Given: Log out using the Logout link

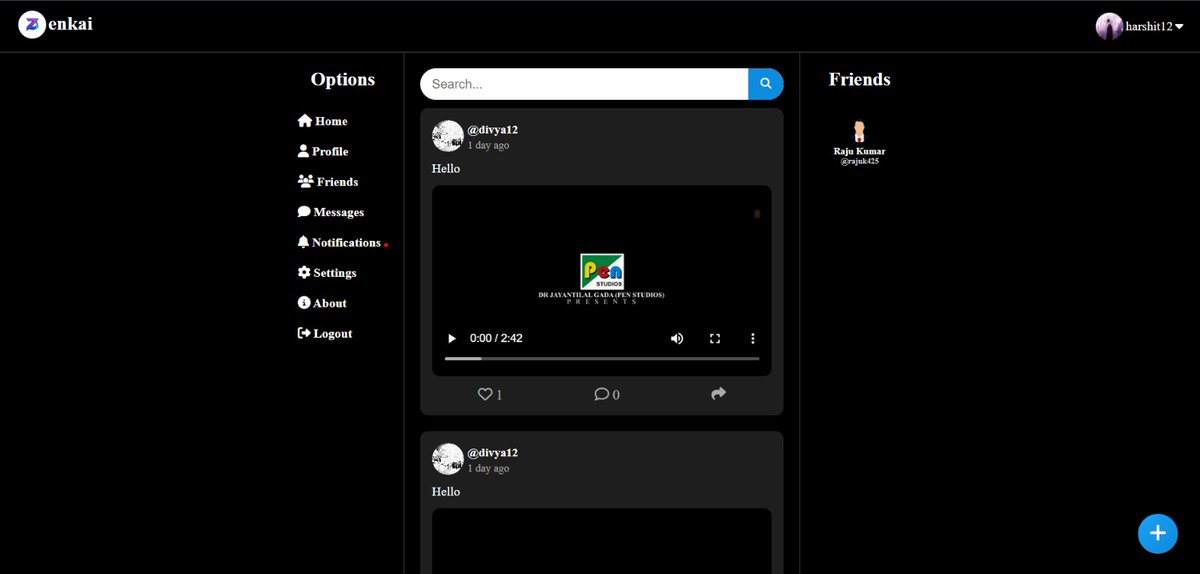Looking at the screenshot, I should [324, 333].
